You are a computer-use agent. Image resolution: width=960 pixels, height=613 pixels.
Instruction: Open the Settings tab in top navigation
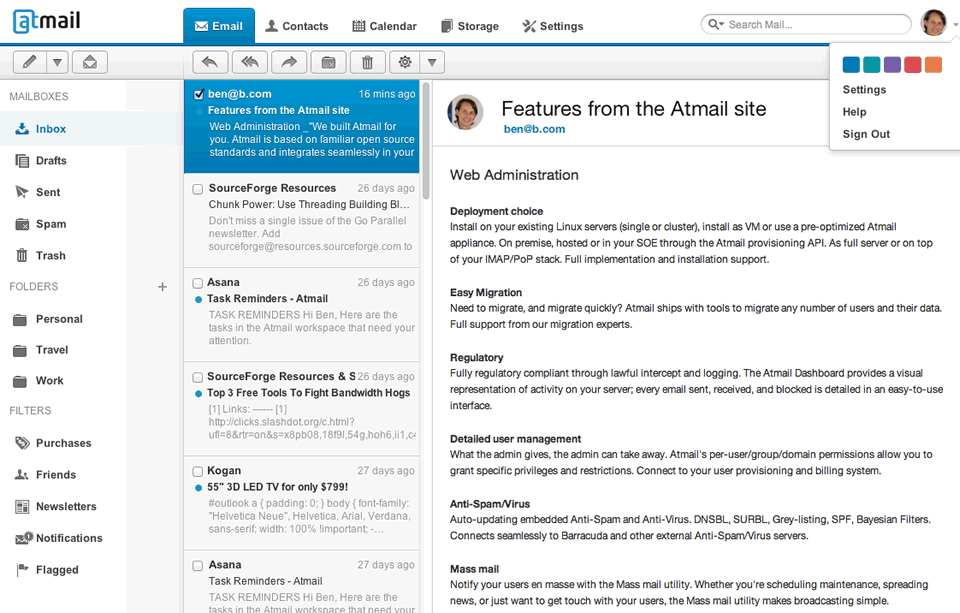552,26
